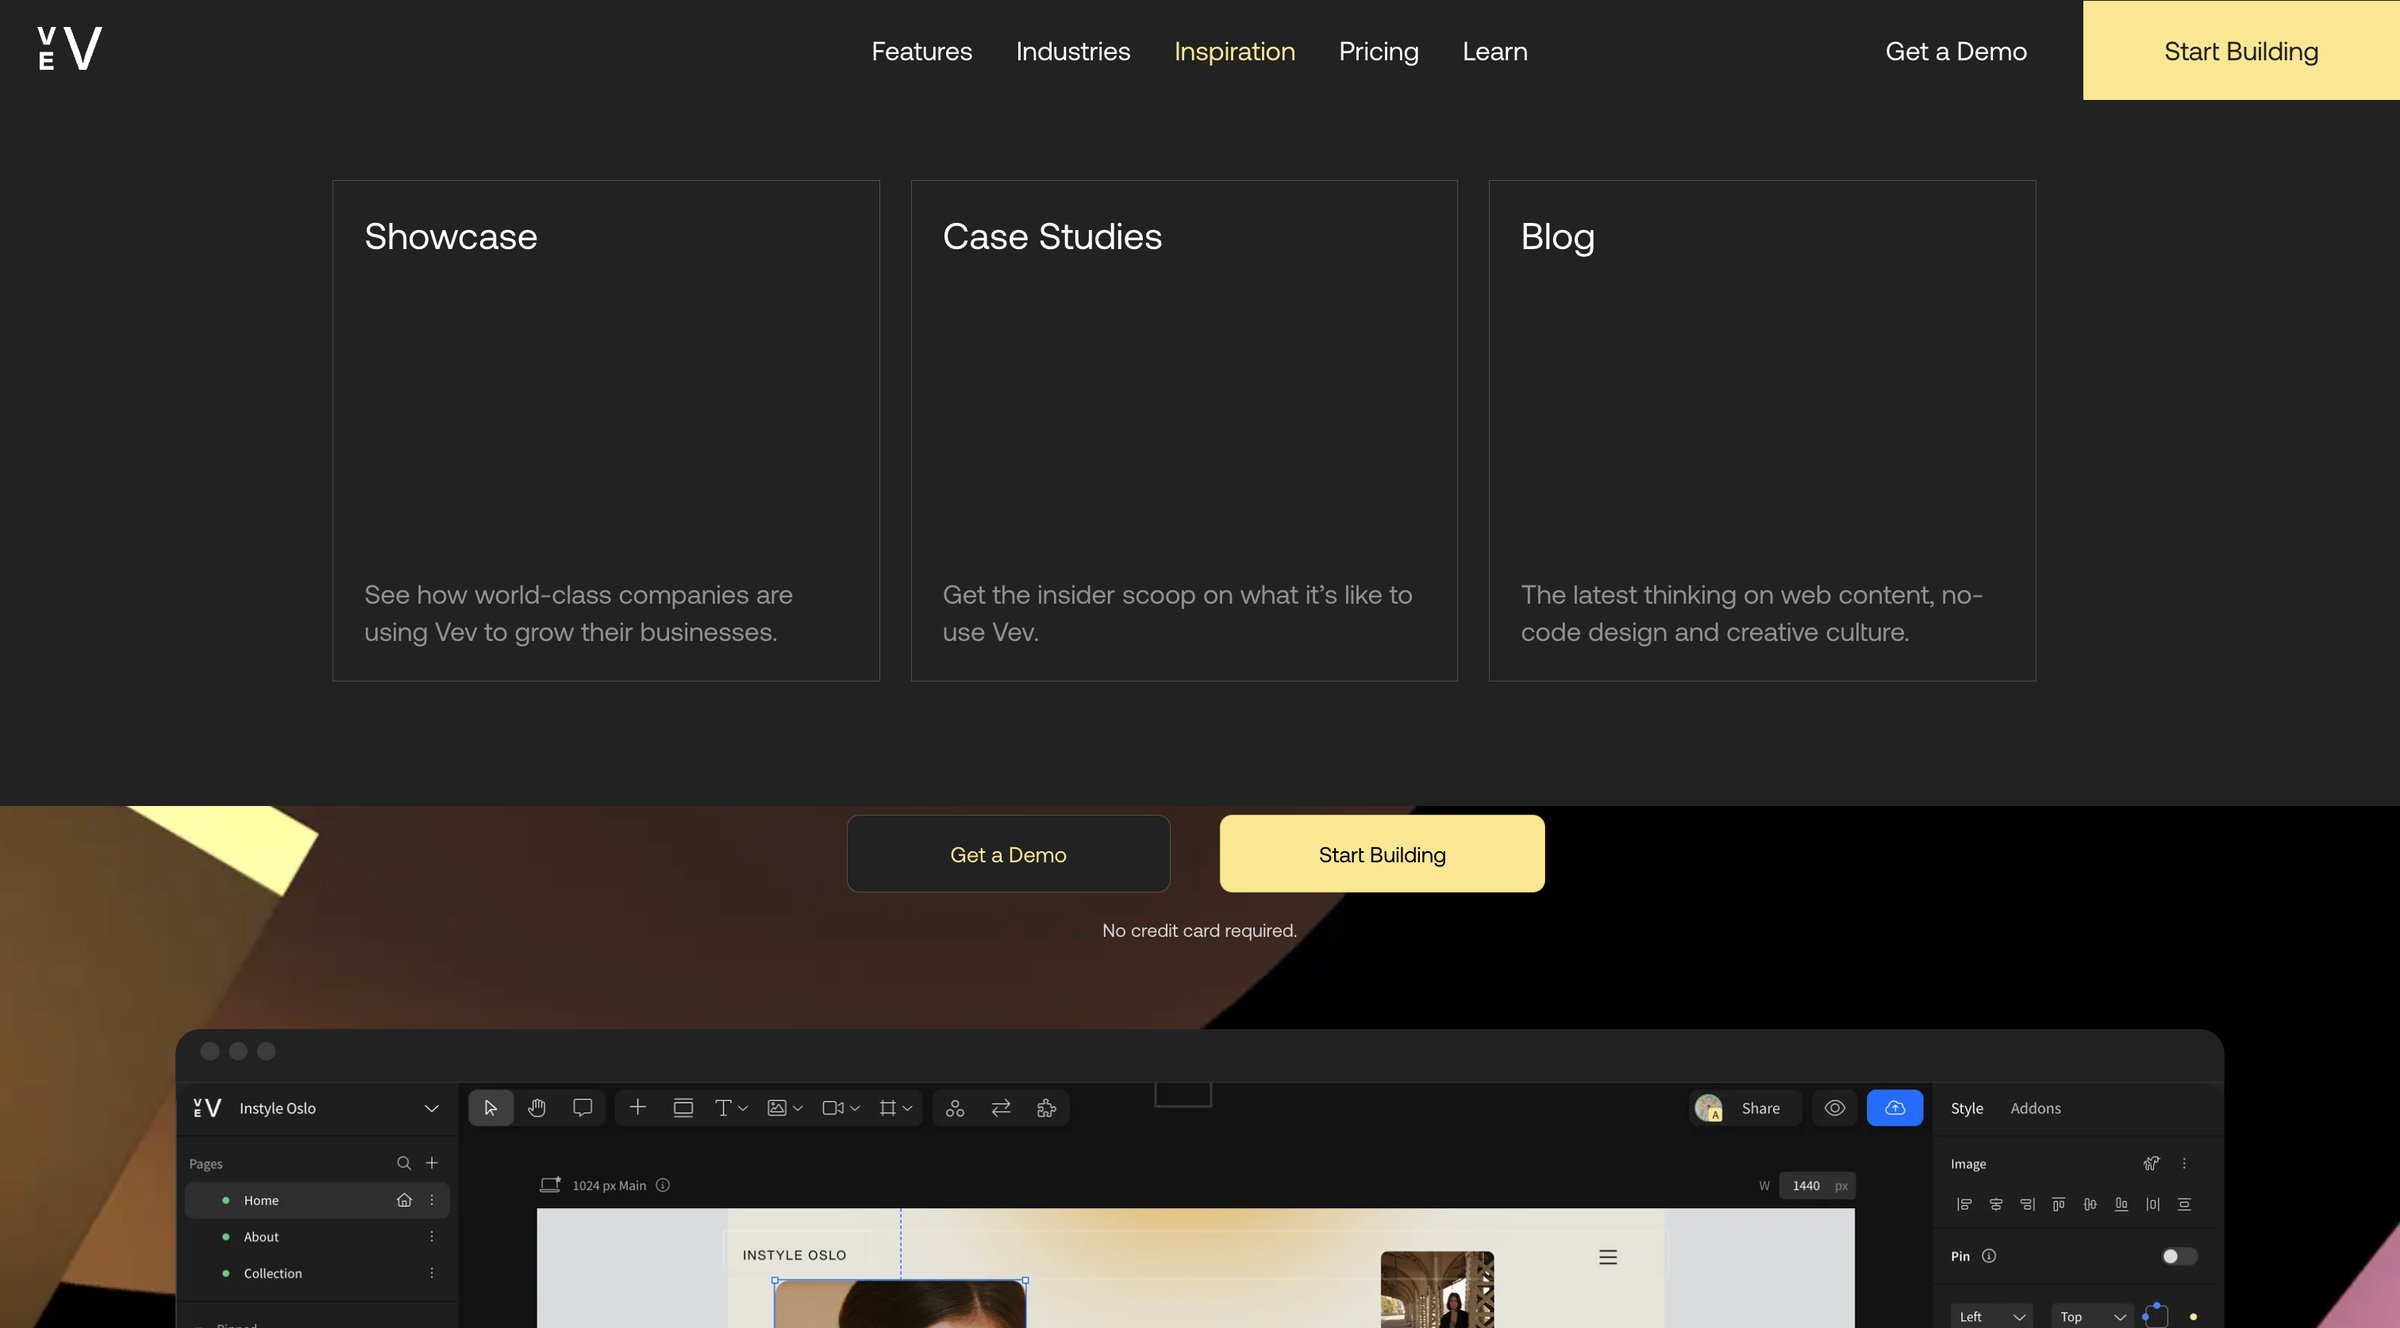2400x1328 pixels.
Task: Search pages with the magnifier icon
Action: 404,1163
